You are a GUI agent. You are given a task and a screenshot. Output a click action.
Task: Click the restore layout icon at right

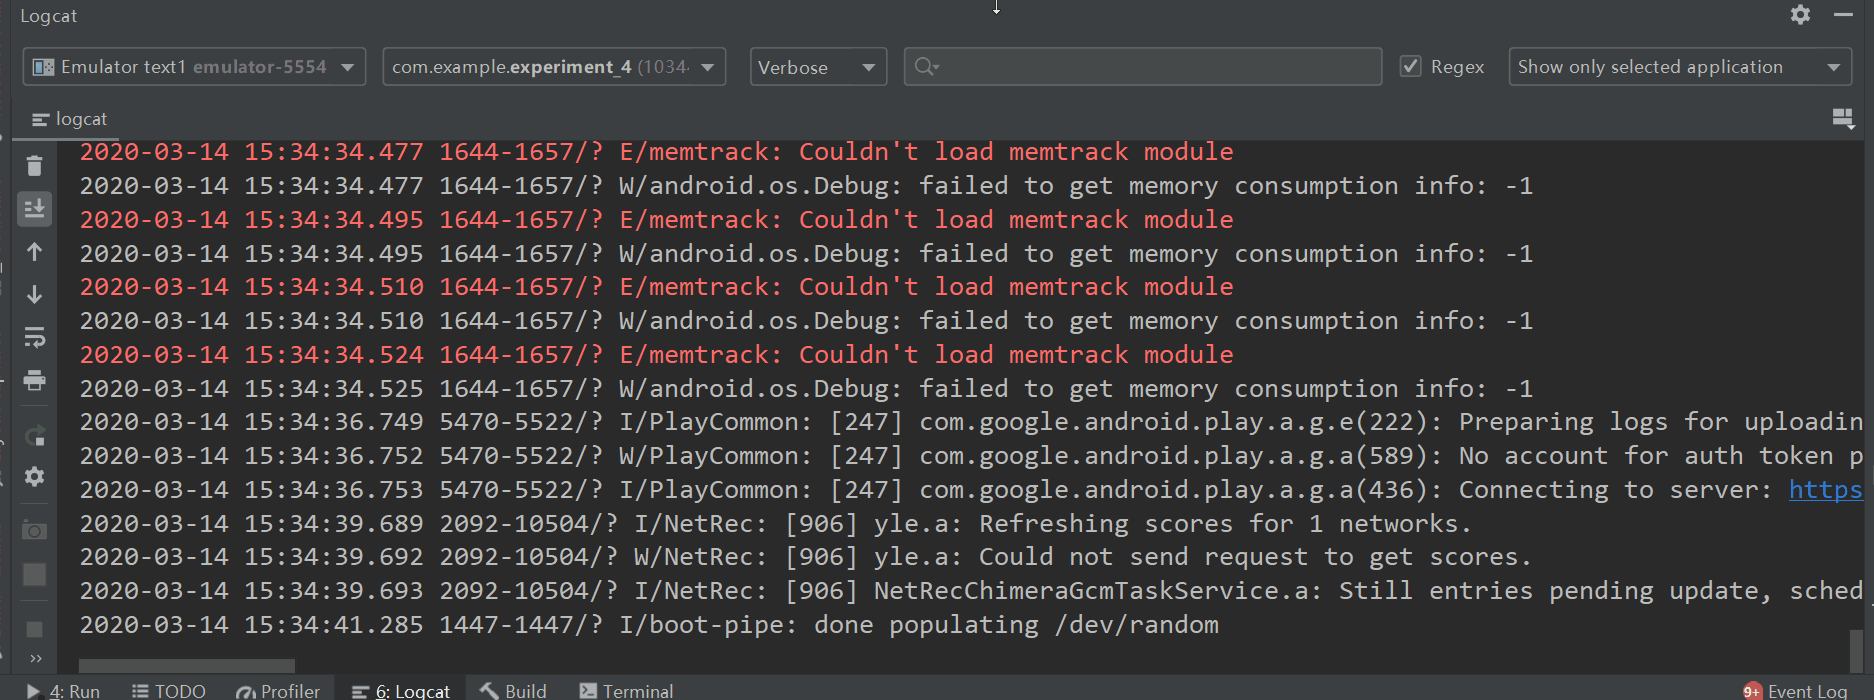coord(1843,119)
